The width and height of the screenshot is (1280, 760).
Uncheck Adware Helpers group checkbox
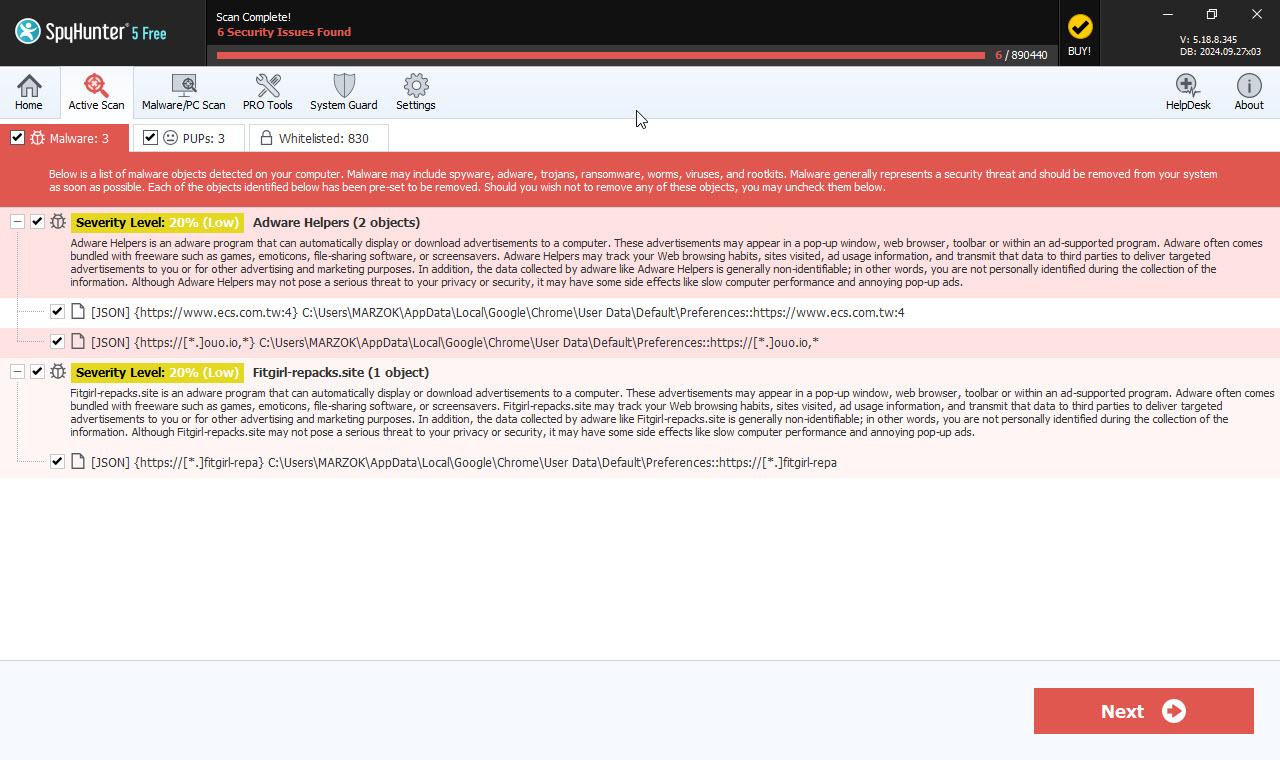[x=37, y=222]
